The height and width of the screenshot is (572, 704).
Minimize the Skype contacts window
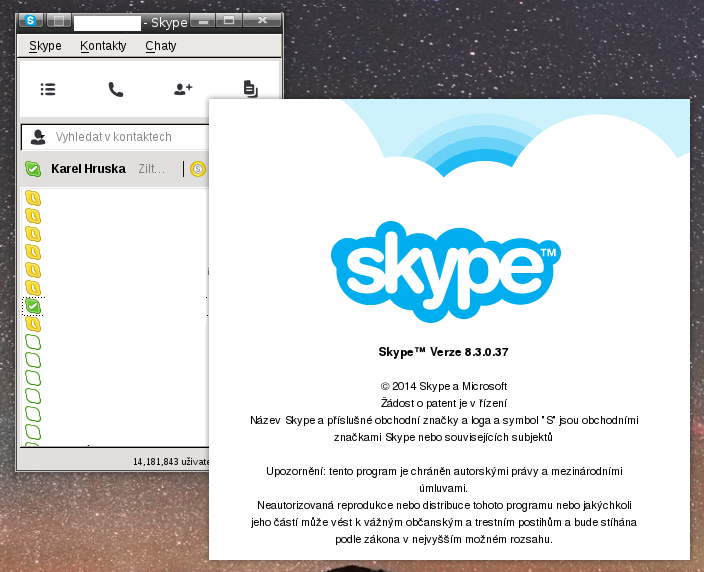(203, 21)
